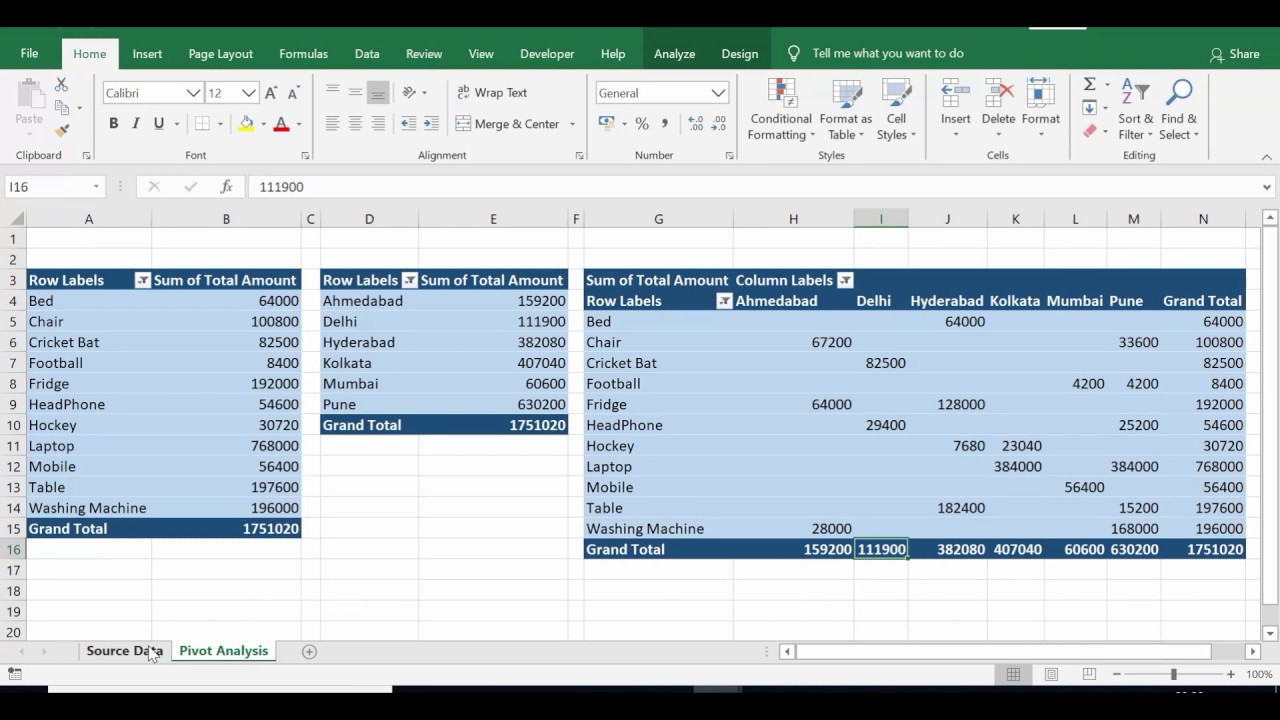Open the Name Box dropdown arrow
This screenshot has height=720, width=1280.
pyautogui.click(x=96, y=187)
